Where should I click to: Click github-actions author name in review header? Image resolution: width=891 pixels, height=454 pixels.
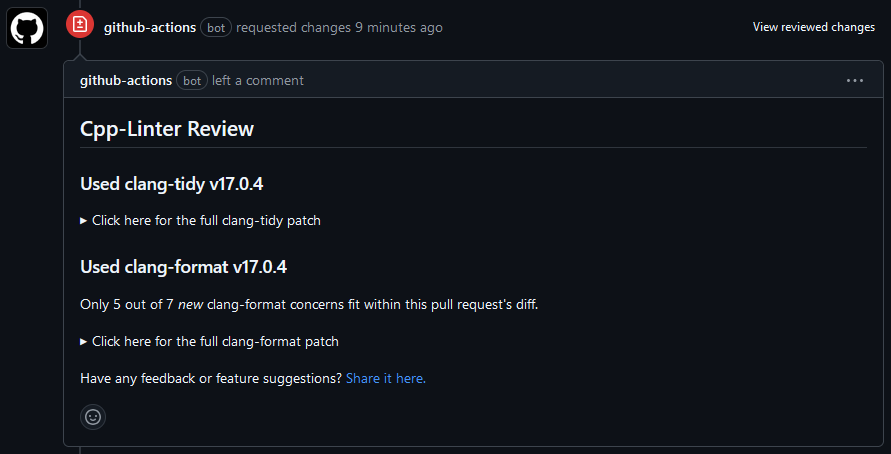(x=150, y=27)
